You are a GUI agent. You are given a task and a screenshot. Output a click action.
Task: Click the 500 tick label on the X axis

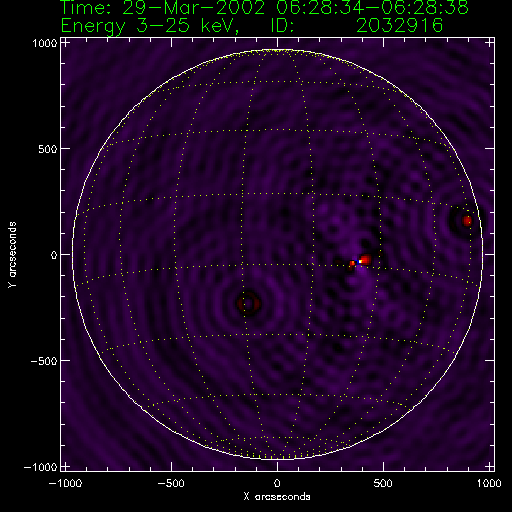(x=383, y=483)
